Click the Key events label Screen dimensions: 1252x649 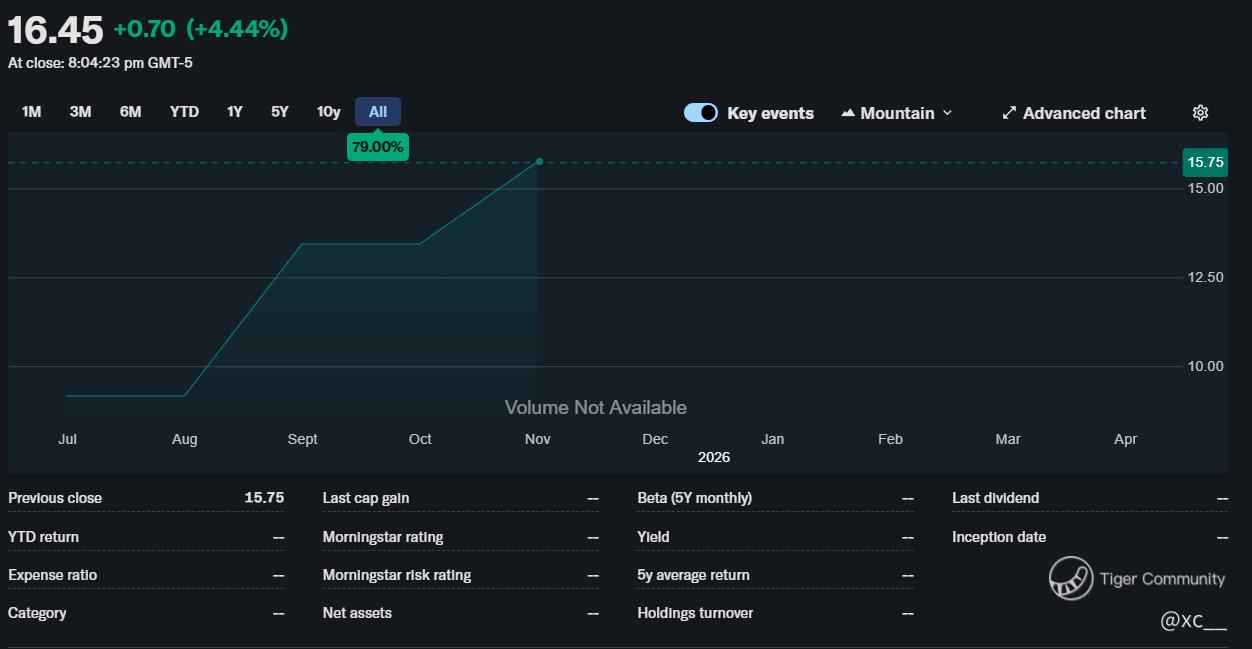770,113
